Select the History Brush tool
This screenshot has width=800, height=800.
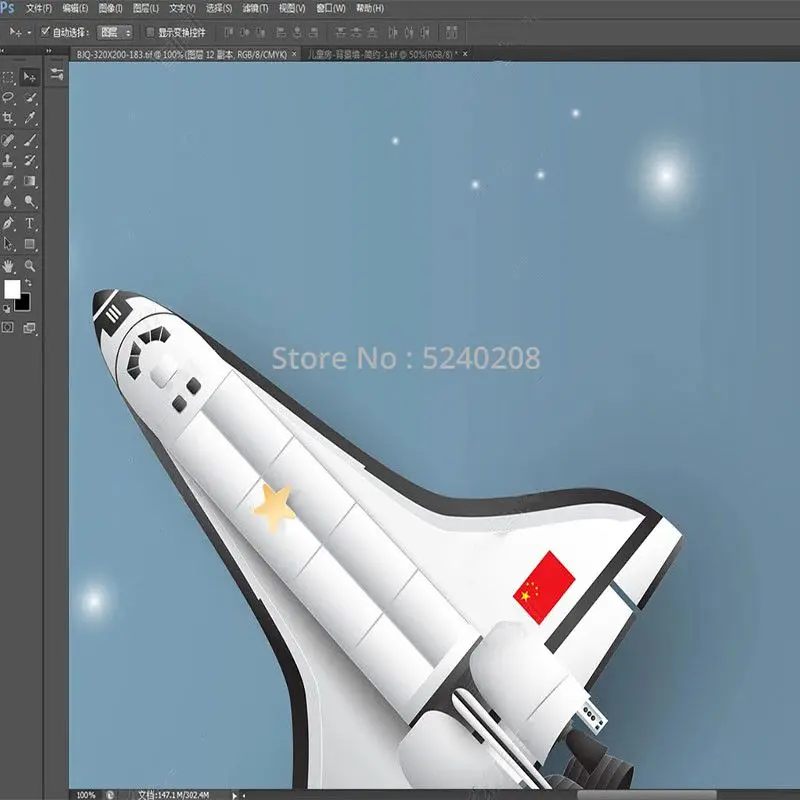[30, 161]
